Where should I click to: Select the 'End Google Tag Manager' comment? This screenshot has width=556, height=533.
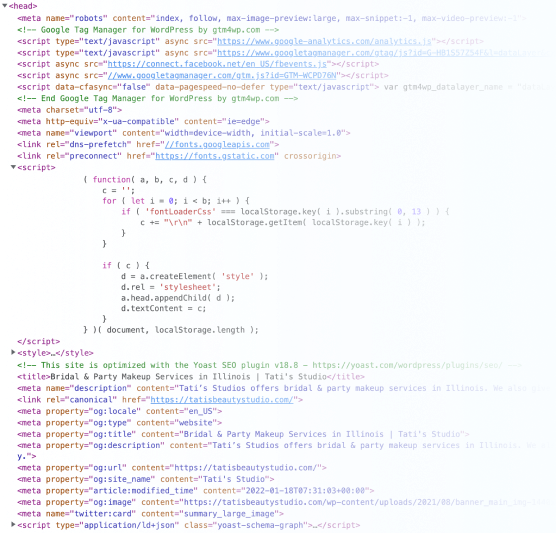(x=157, y=99)
